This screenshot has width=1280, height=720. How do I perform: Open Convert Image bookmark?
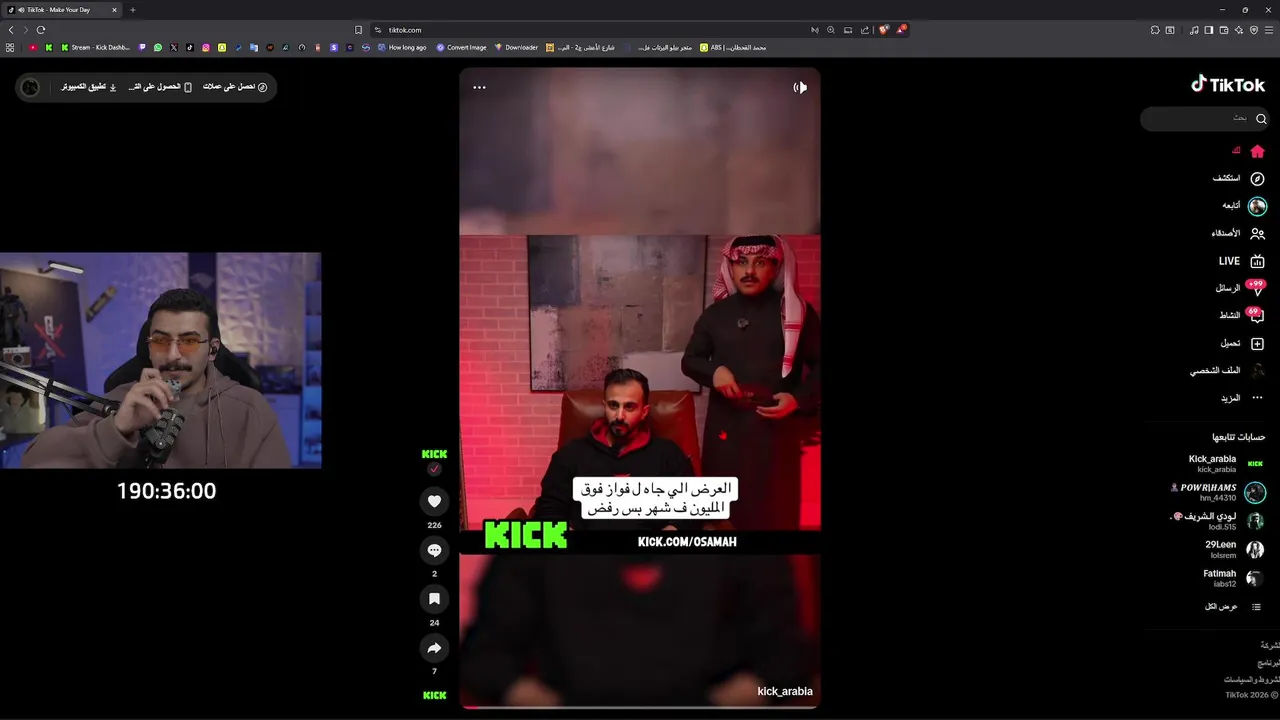point(462,47)
